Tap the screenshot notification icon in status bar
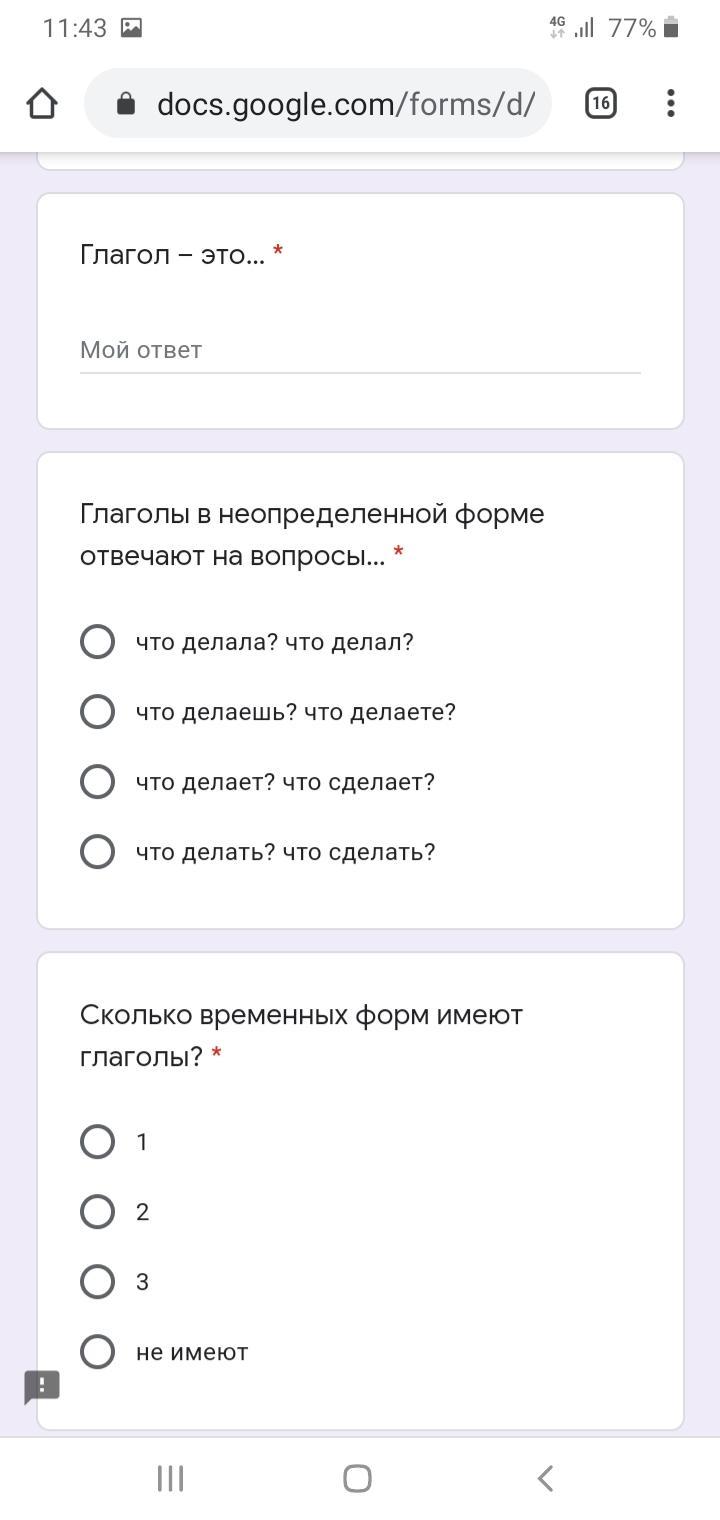Viewport: 720px width, 1520px height. click(x=131, y=28)
